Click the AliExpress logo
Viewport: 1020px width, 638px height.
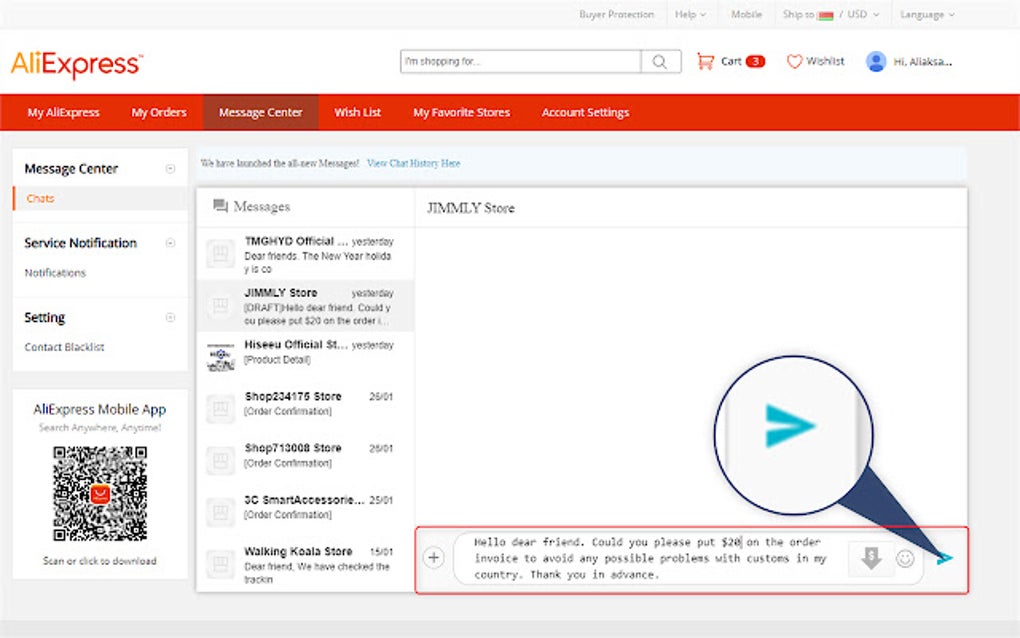tap(77, 64)
